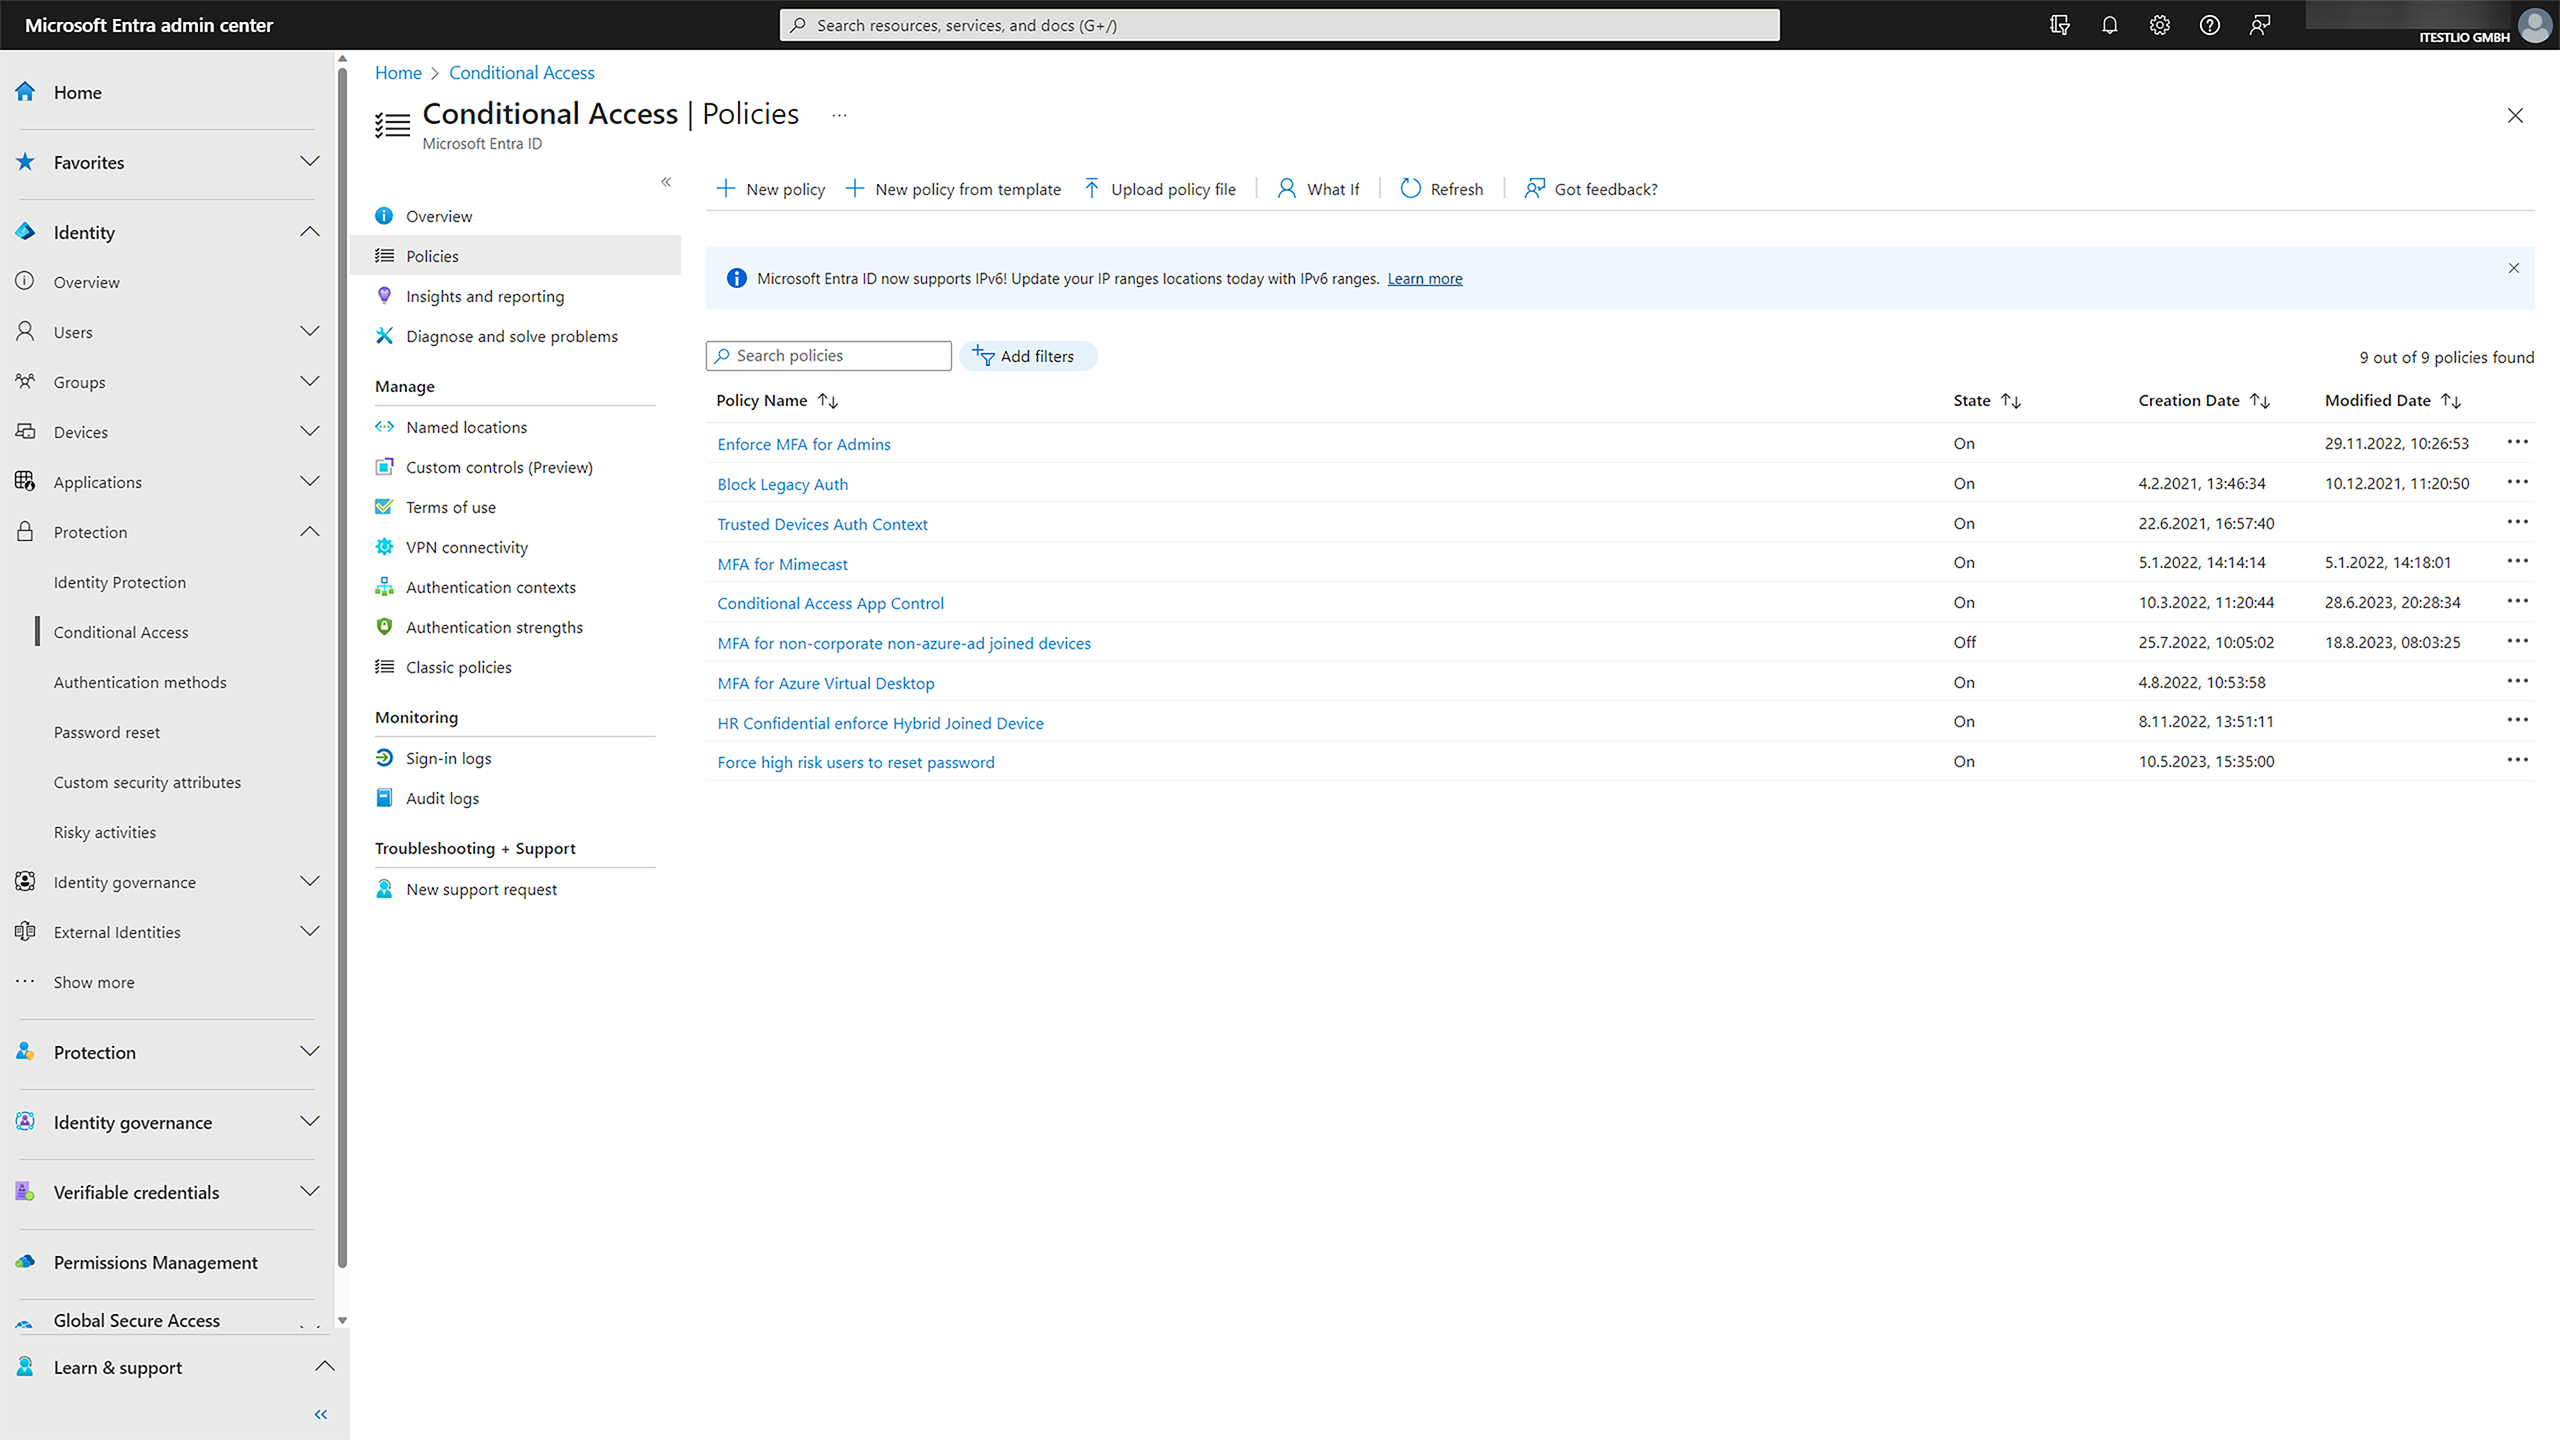Open more options for Block Legacy Auth
This screenshot has height=1440, width=2560.
pos(2517,482)
